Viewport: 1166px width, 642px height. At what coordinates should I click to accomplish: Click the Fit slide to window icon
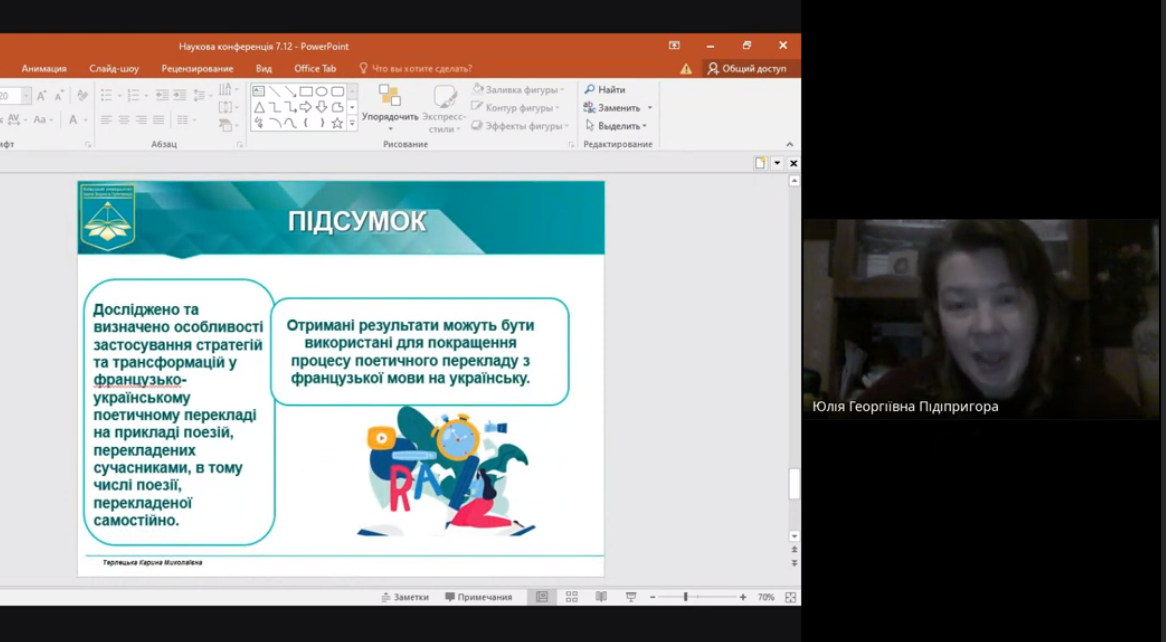tap(790, 597)
